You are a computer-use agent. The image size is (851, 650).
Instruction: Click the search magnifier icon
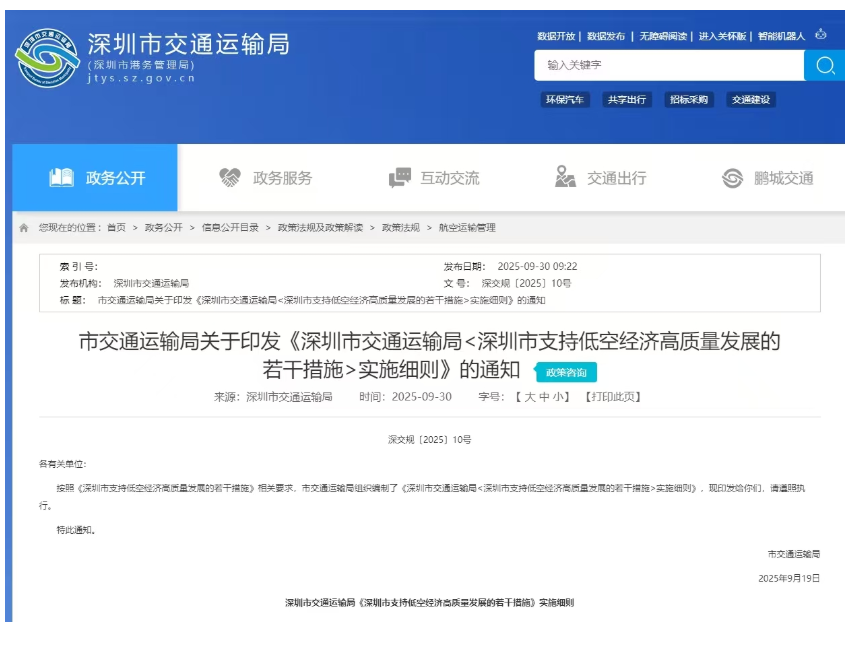pos(824,66)
